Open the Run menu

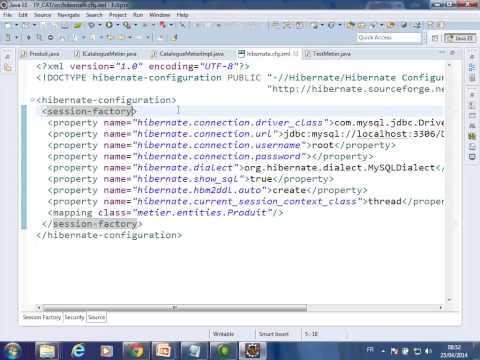138,15
